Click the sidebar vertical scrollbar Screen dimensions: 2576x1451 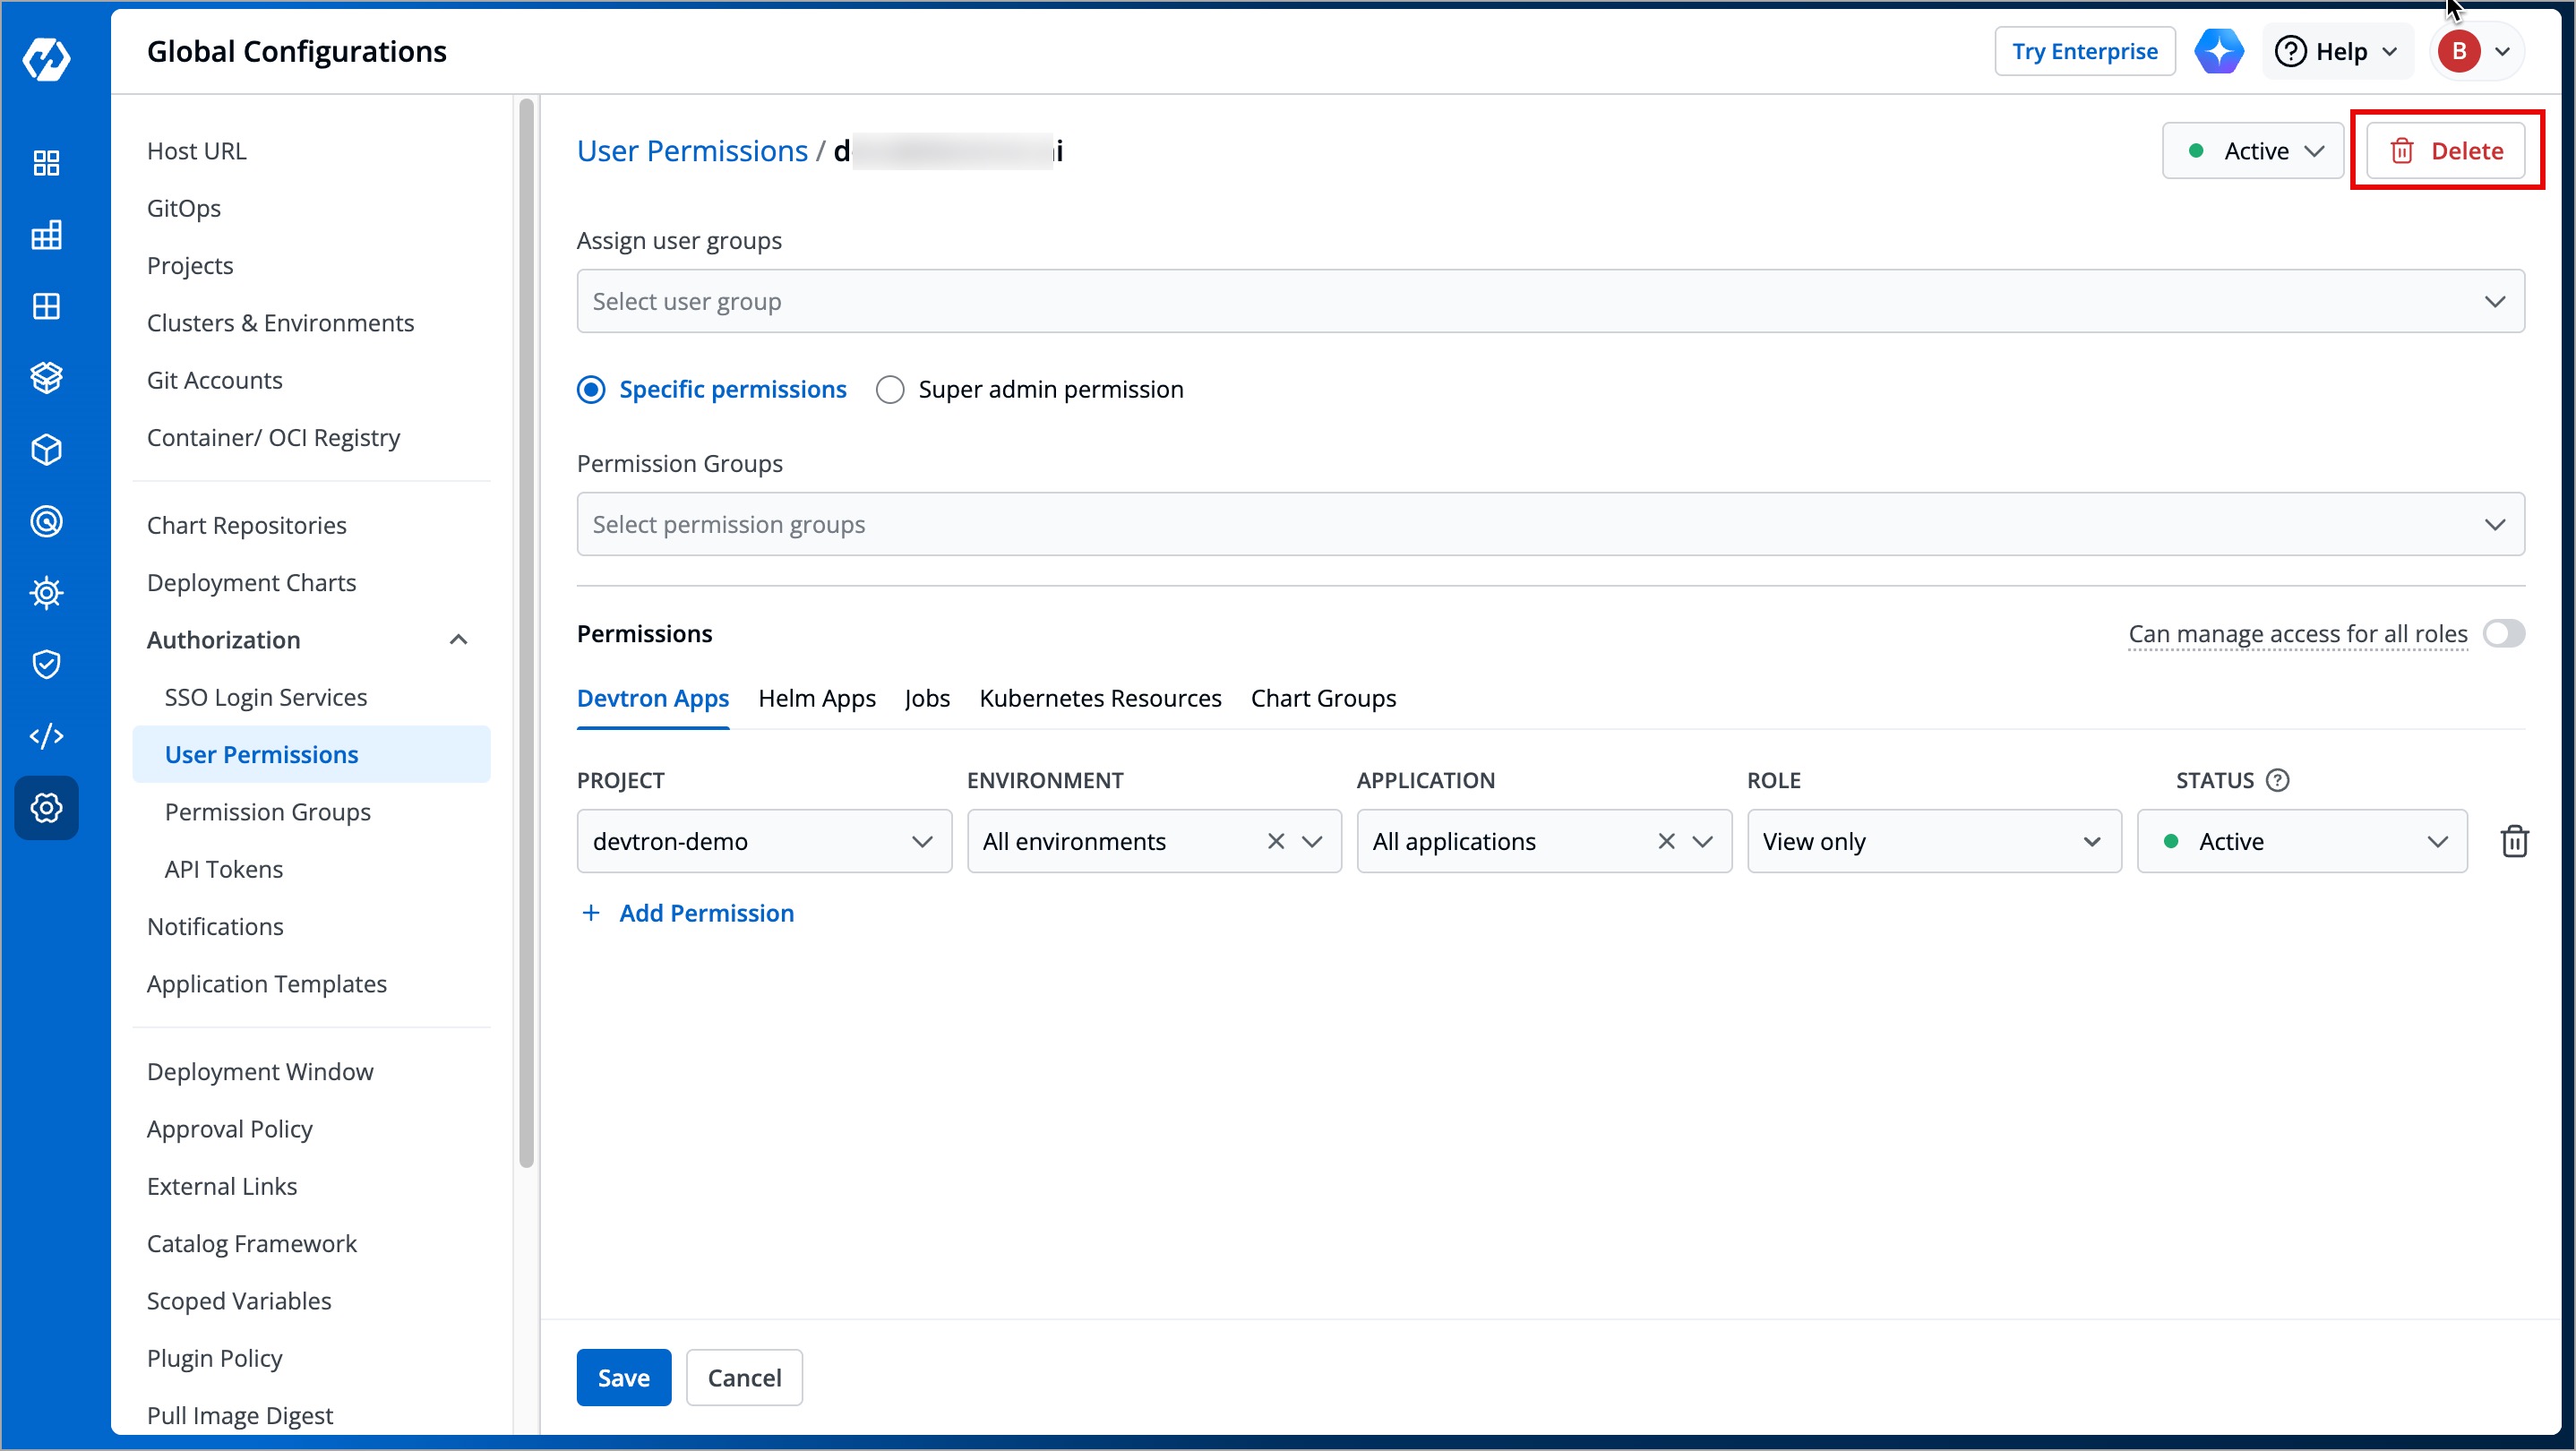527,633
